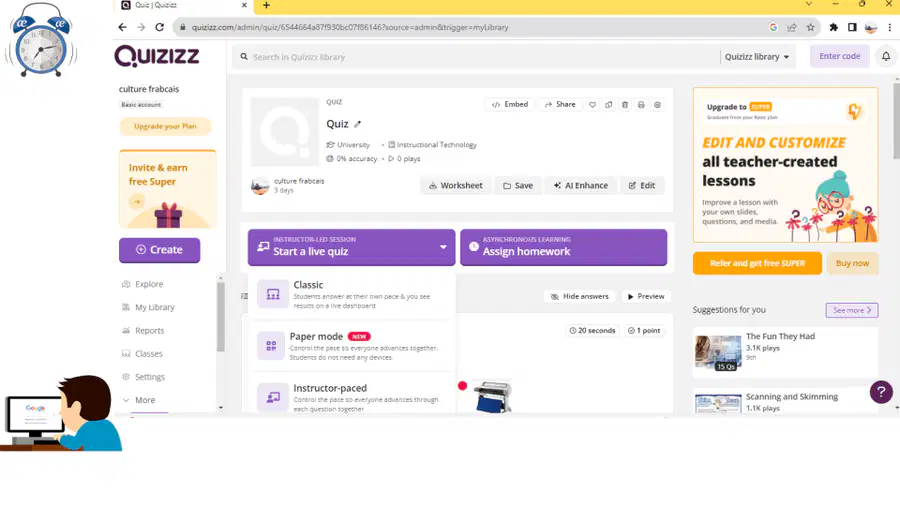Click the See more suggestions chevron button
Image resolution: width=900 pixels, height=506 pixels.
[852, 310]
